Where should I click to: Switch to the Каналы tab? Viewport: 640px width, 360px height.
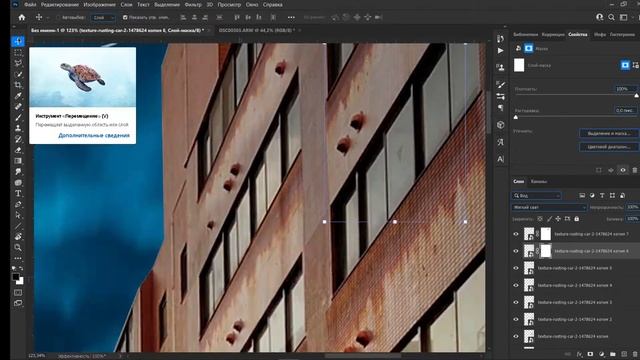(539, 181)
